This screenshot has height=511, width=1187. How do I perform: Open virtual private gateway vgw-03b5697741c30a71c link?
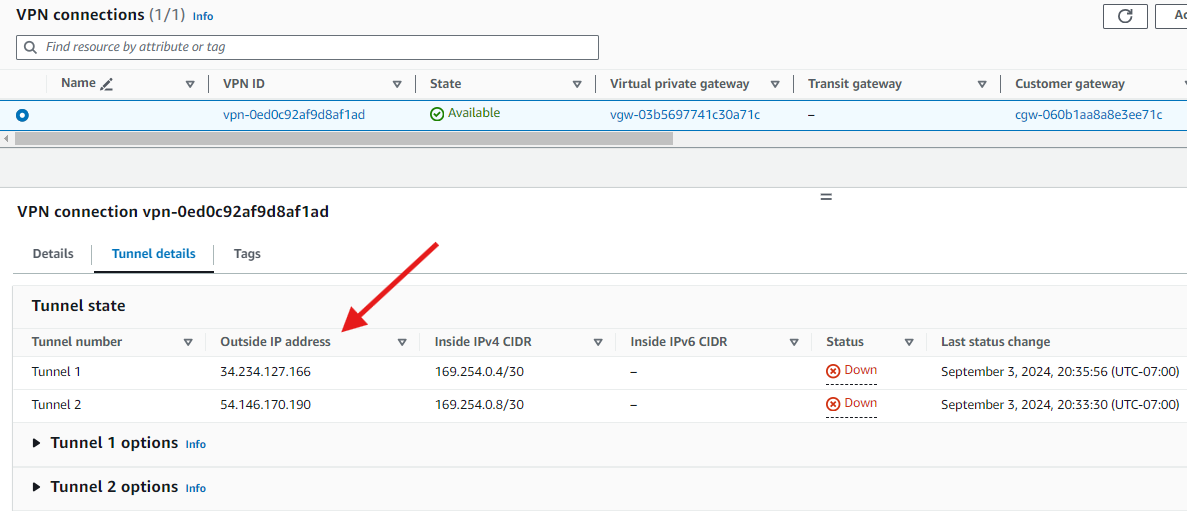coord(685,115)
